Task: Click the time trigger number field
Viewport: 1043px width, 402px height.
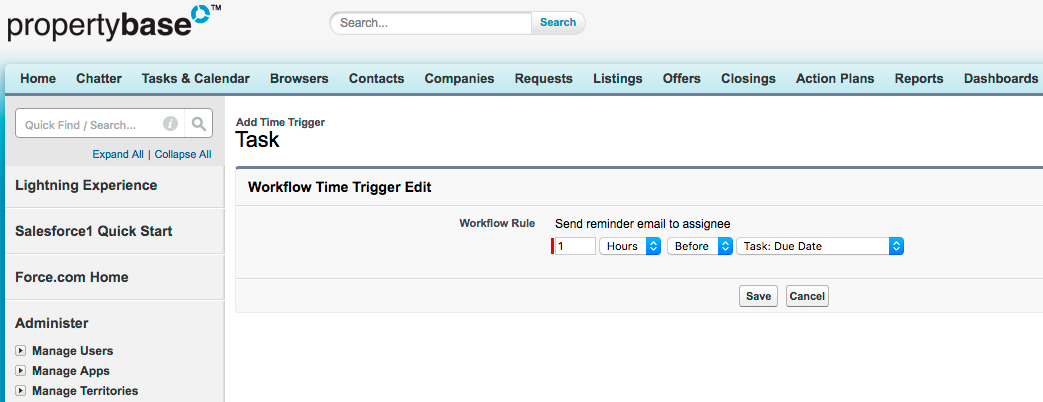Action: pyautogui.click(x=575, y=246)
